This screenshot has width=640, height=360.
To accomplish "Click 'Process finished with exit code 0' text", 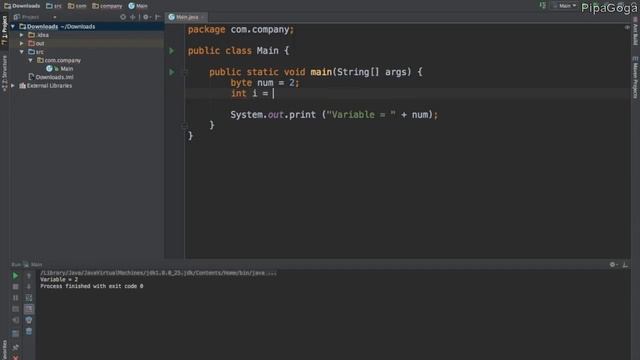I will [x=91, y=286].
